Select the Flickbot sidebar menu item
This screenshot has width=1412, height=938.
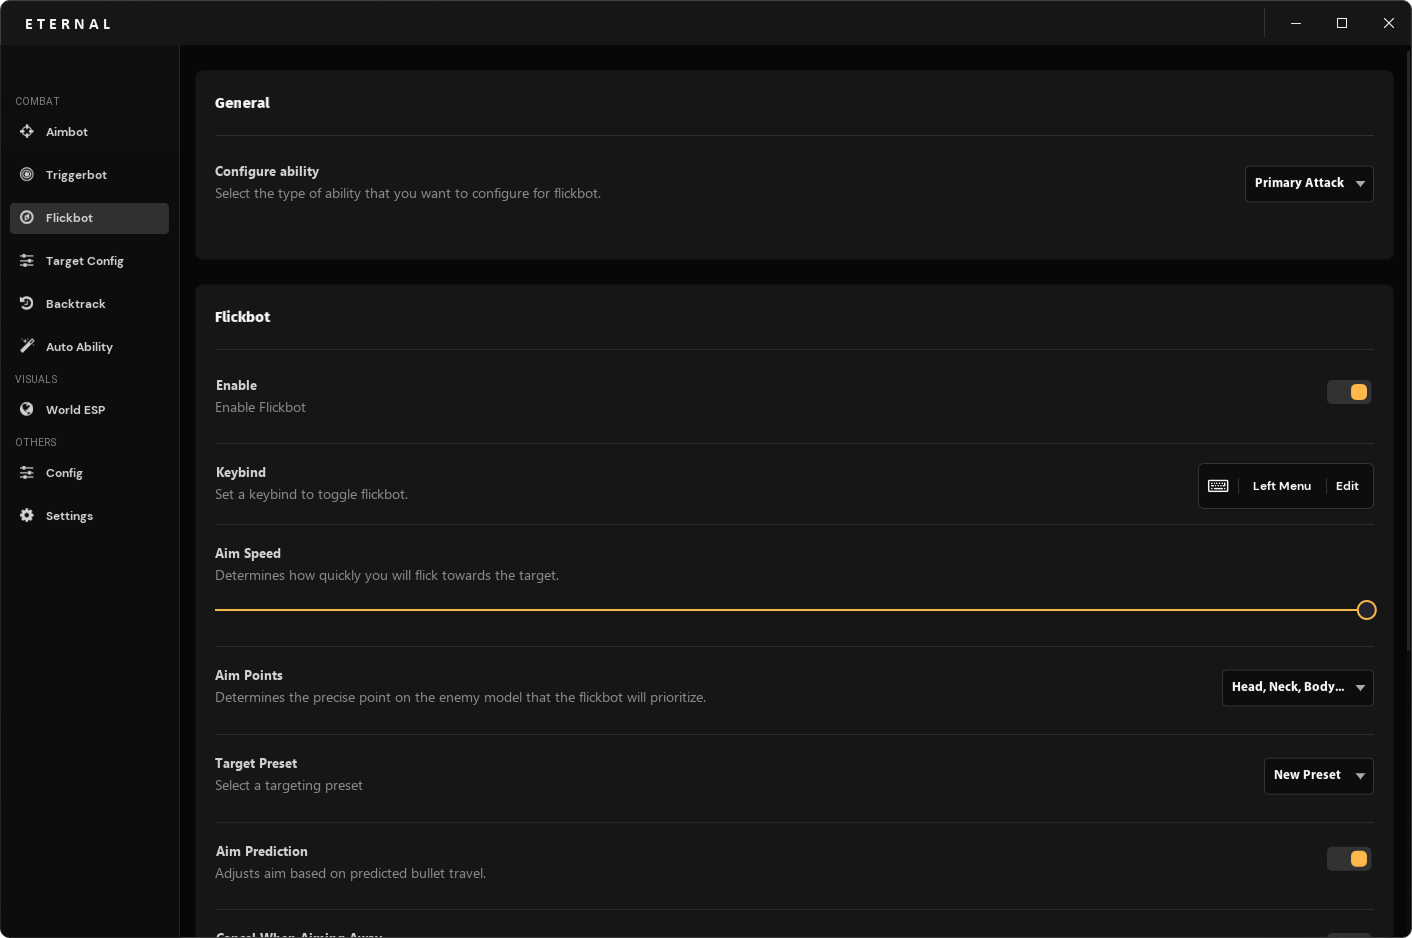pos(89,218)
